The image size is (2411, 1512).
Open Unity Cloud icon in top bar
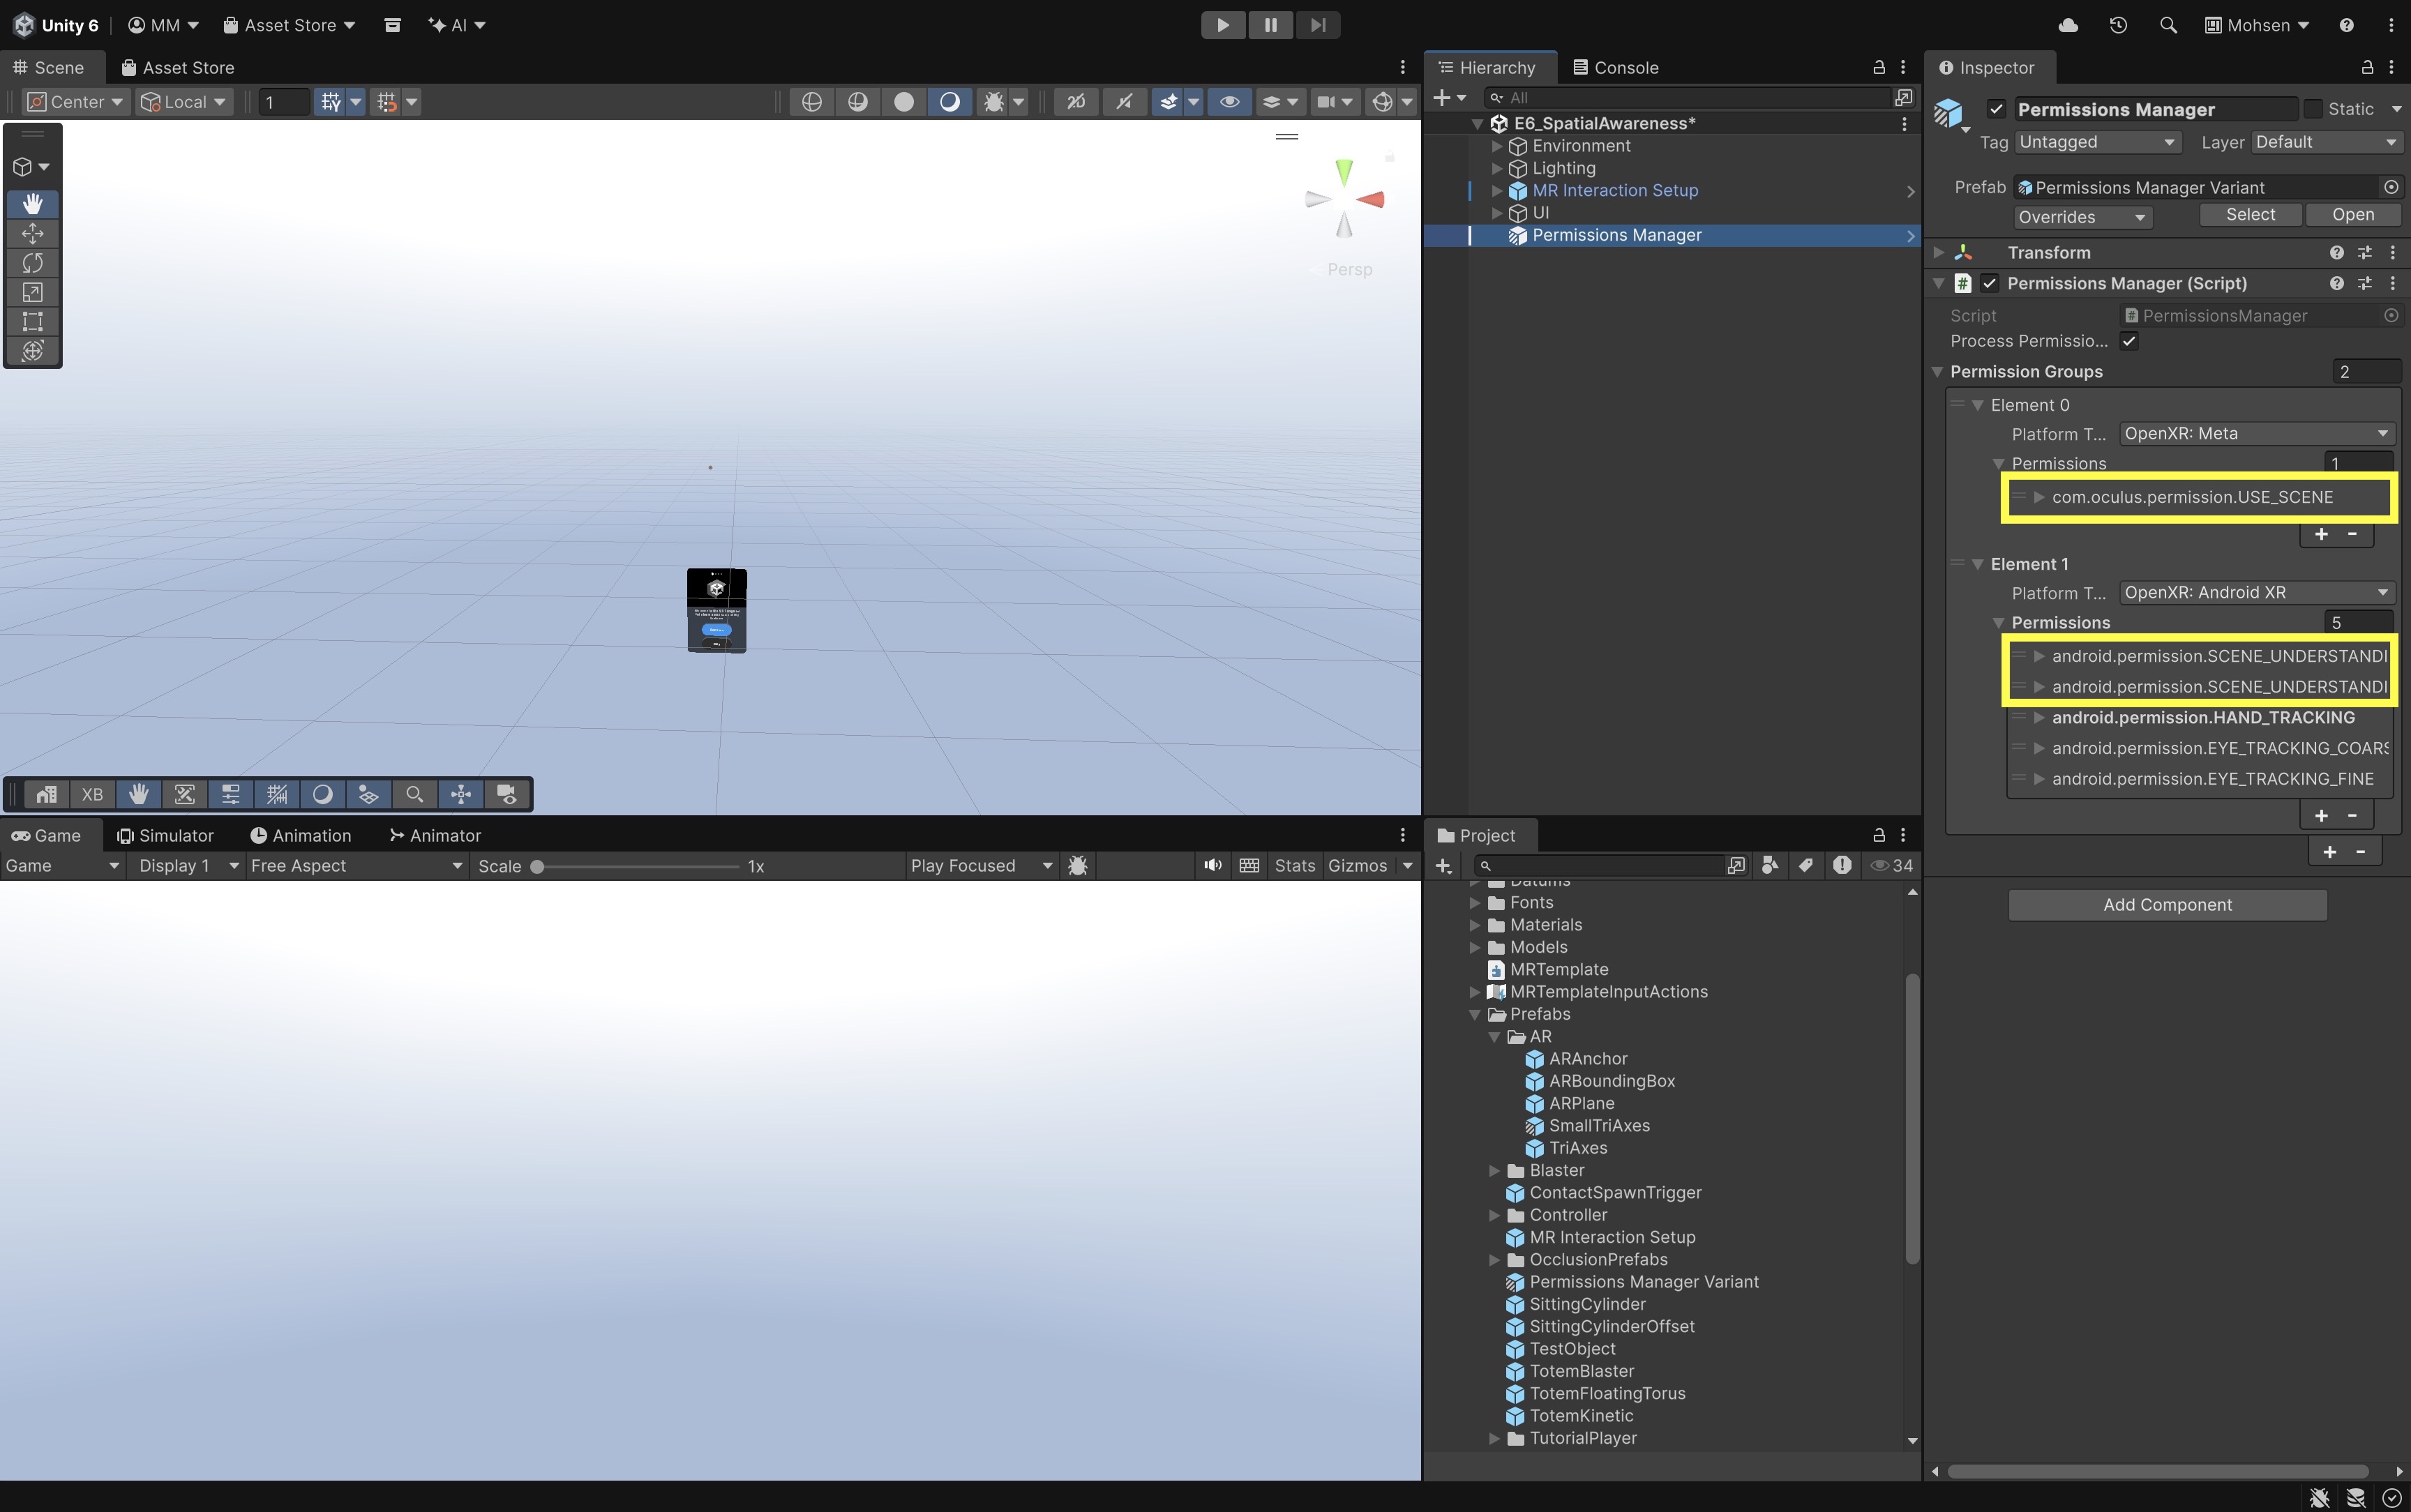[x=2068, y=25]
